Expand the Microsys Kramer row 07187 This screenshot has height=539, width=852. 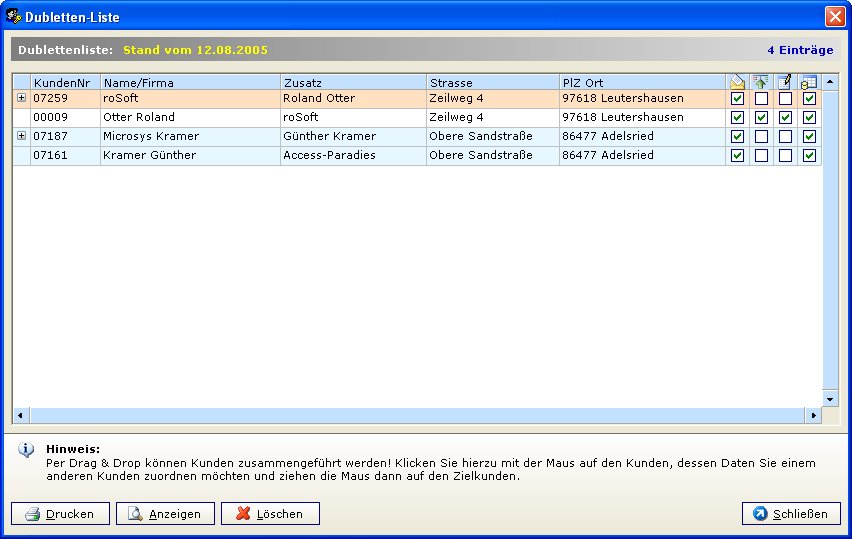[x=21, y=135]
